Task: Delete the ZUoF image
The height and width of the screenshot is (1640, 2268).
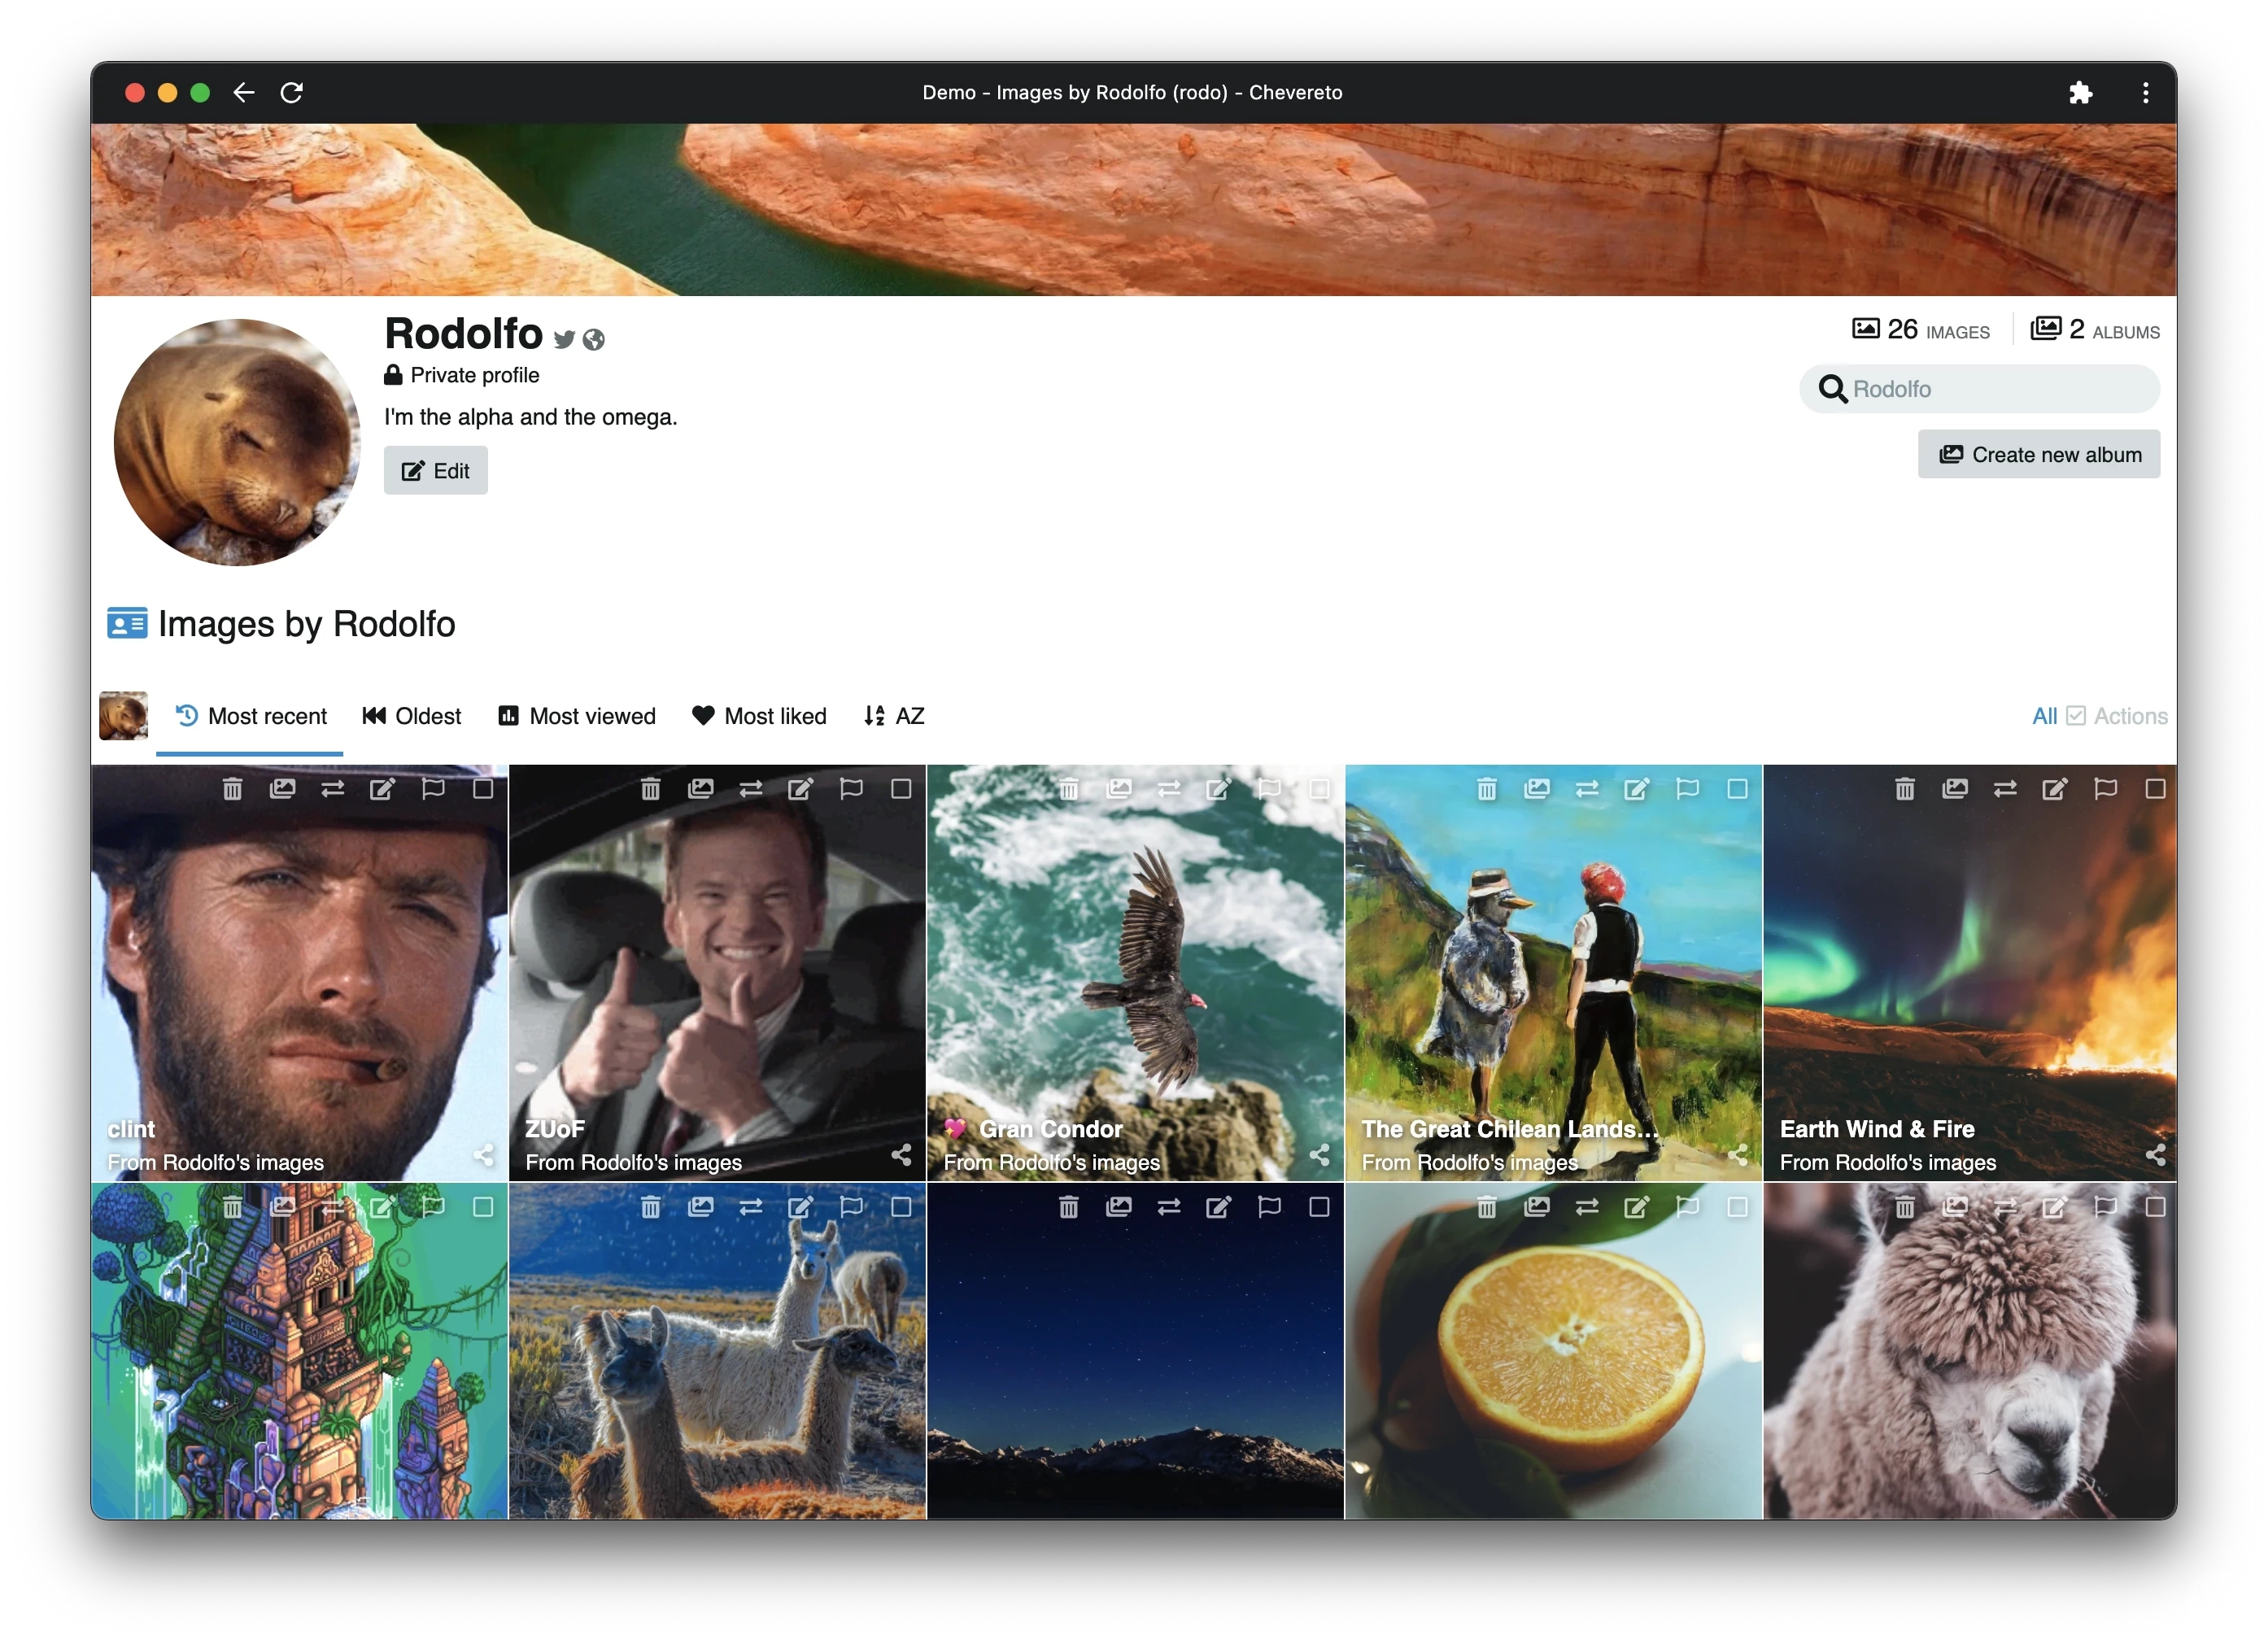Action: point(650,789)
